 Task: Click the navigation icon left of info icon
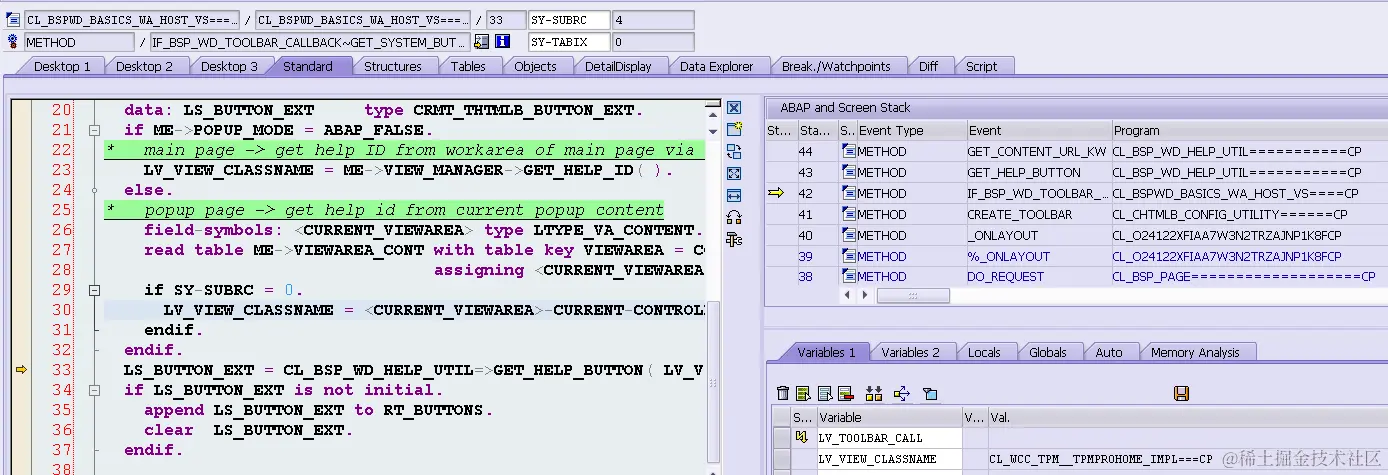tap(482, 42)
